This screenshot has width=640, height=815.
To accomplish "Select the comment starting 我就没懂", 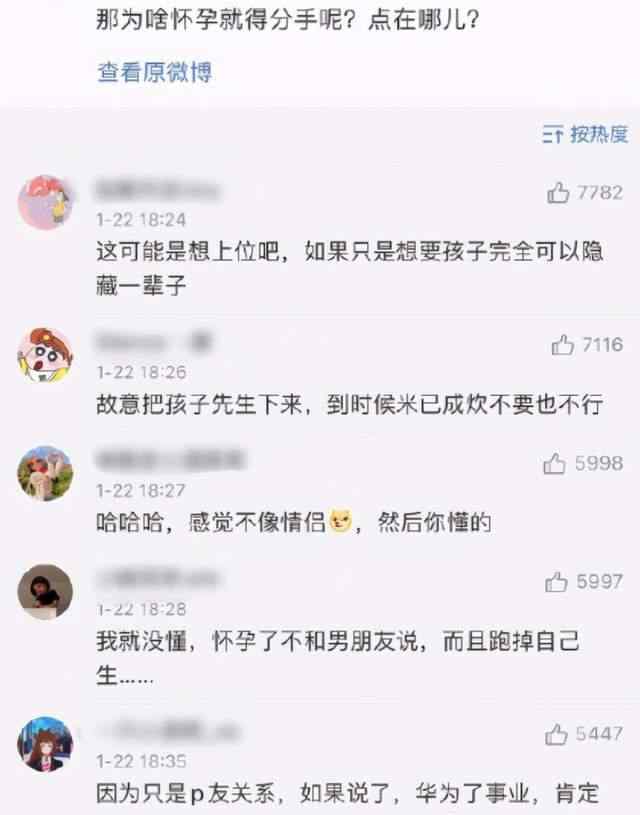I will 337,658.
